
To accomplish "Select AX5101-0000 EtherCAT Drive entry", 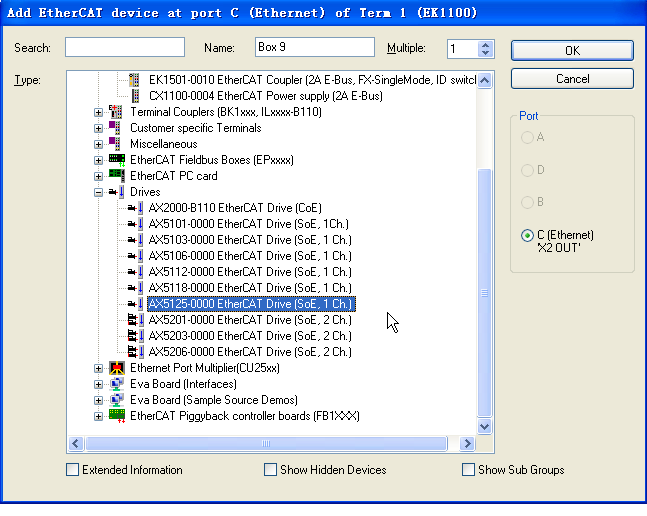I will [248, 224].
